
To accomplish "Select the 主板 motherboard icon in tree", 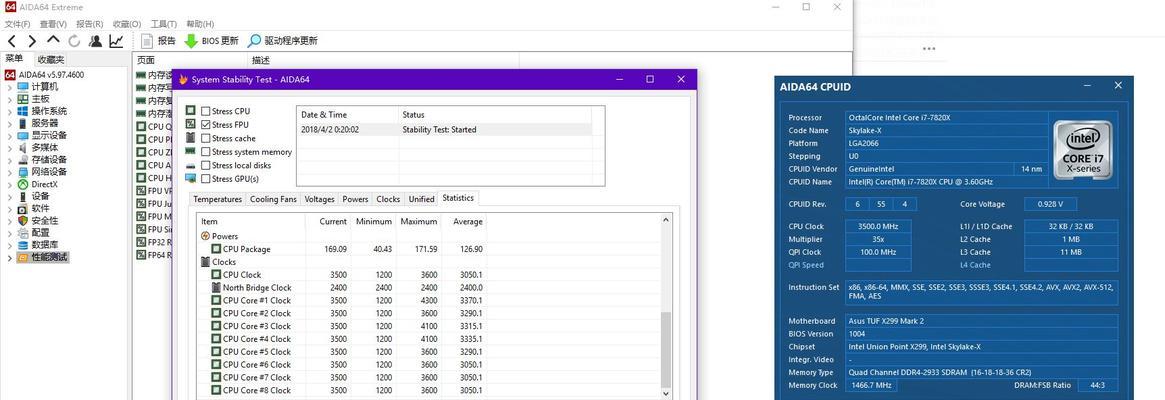I will [22, 99].
